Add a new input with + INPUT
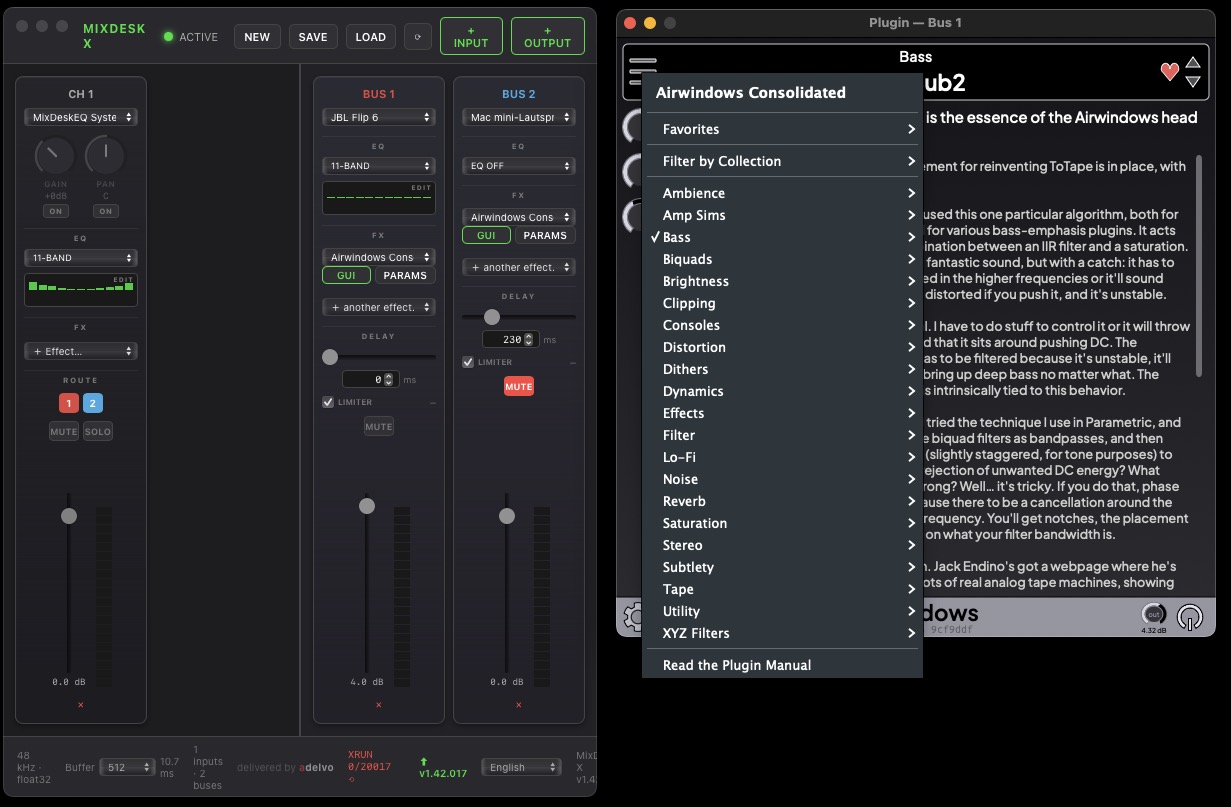Viewport: 1231px width, 807px height. [471, 36]
